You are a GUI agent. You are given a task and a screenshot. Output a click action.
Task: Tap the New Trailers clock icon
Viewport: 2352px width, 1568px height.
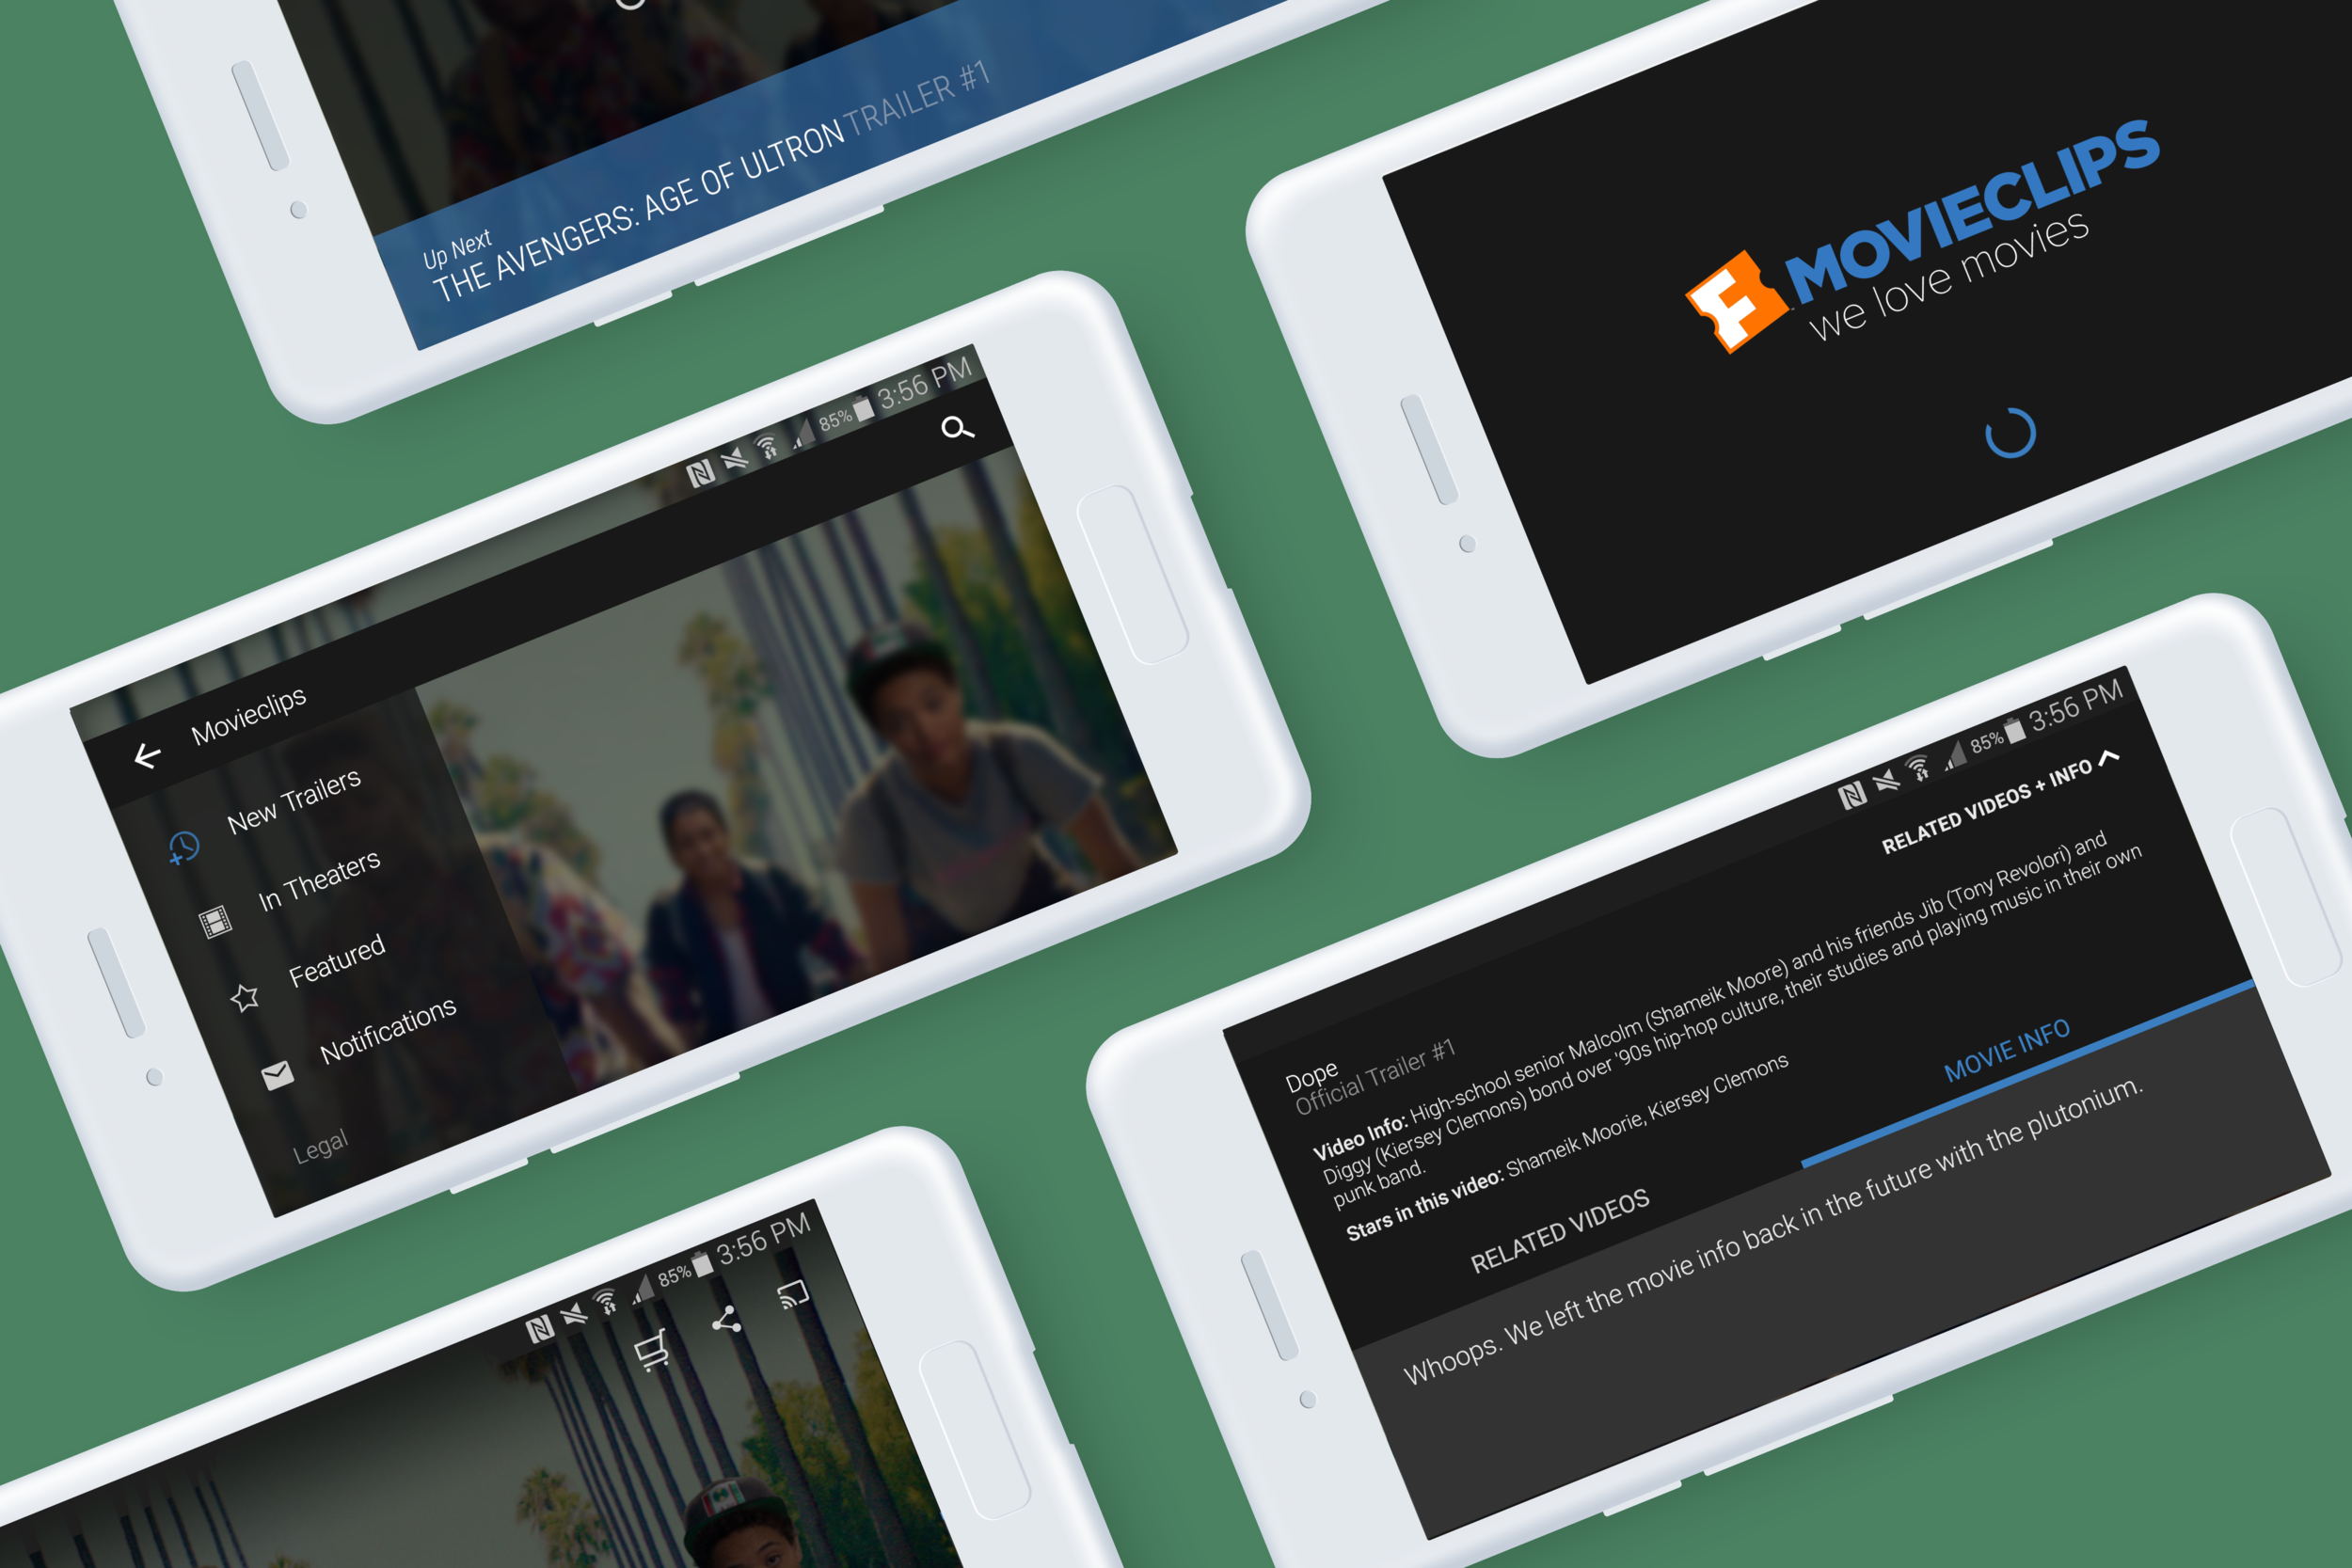pos(184,848)
